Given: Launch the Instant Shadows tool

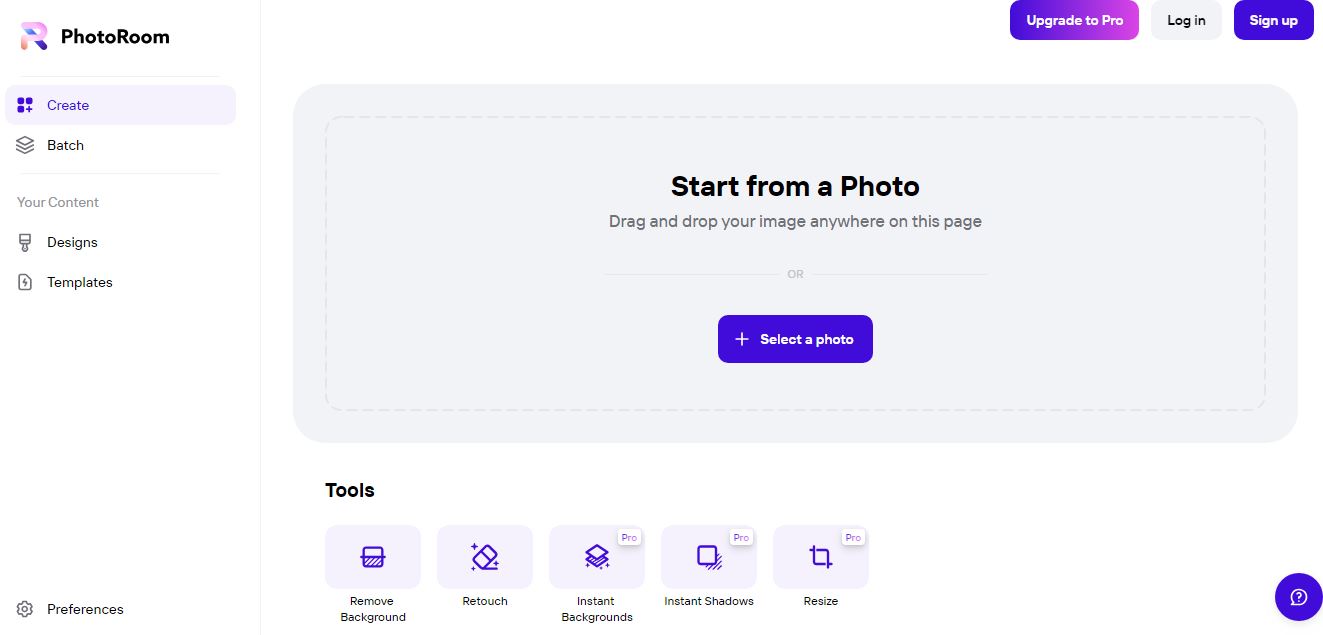Looking at the screenshot, I should click(709, 557).
